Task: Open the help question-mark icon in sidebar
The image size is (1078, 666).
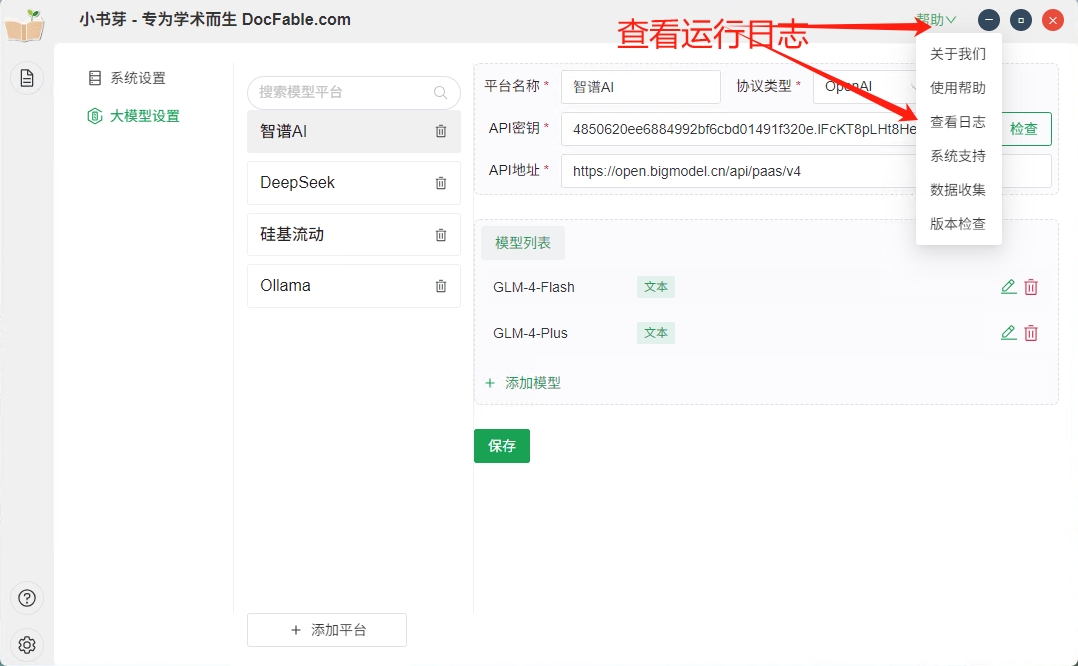Action: pyautogui.click(x=27, y=598)
